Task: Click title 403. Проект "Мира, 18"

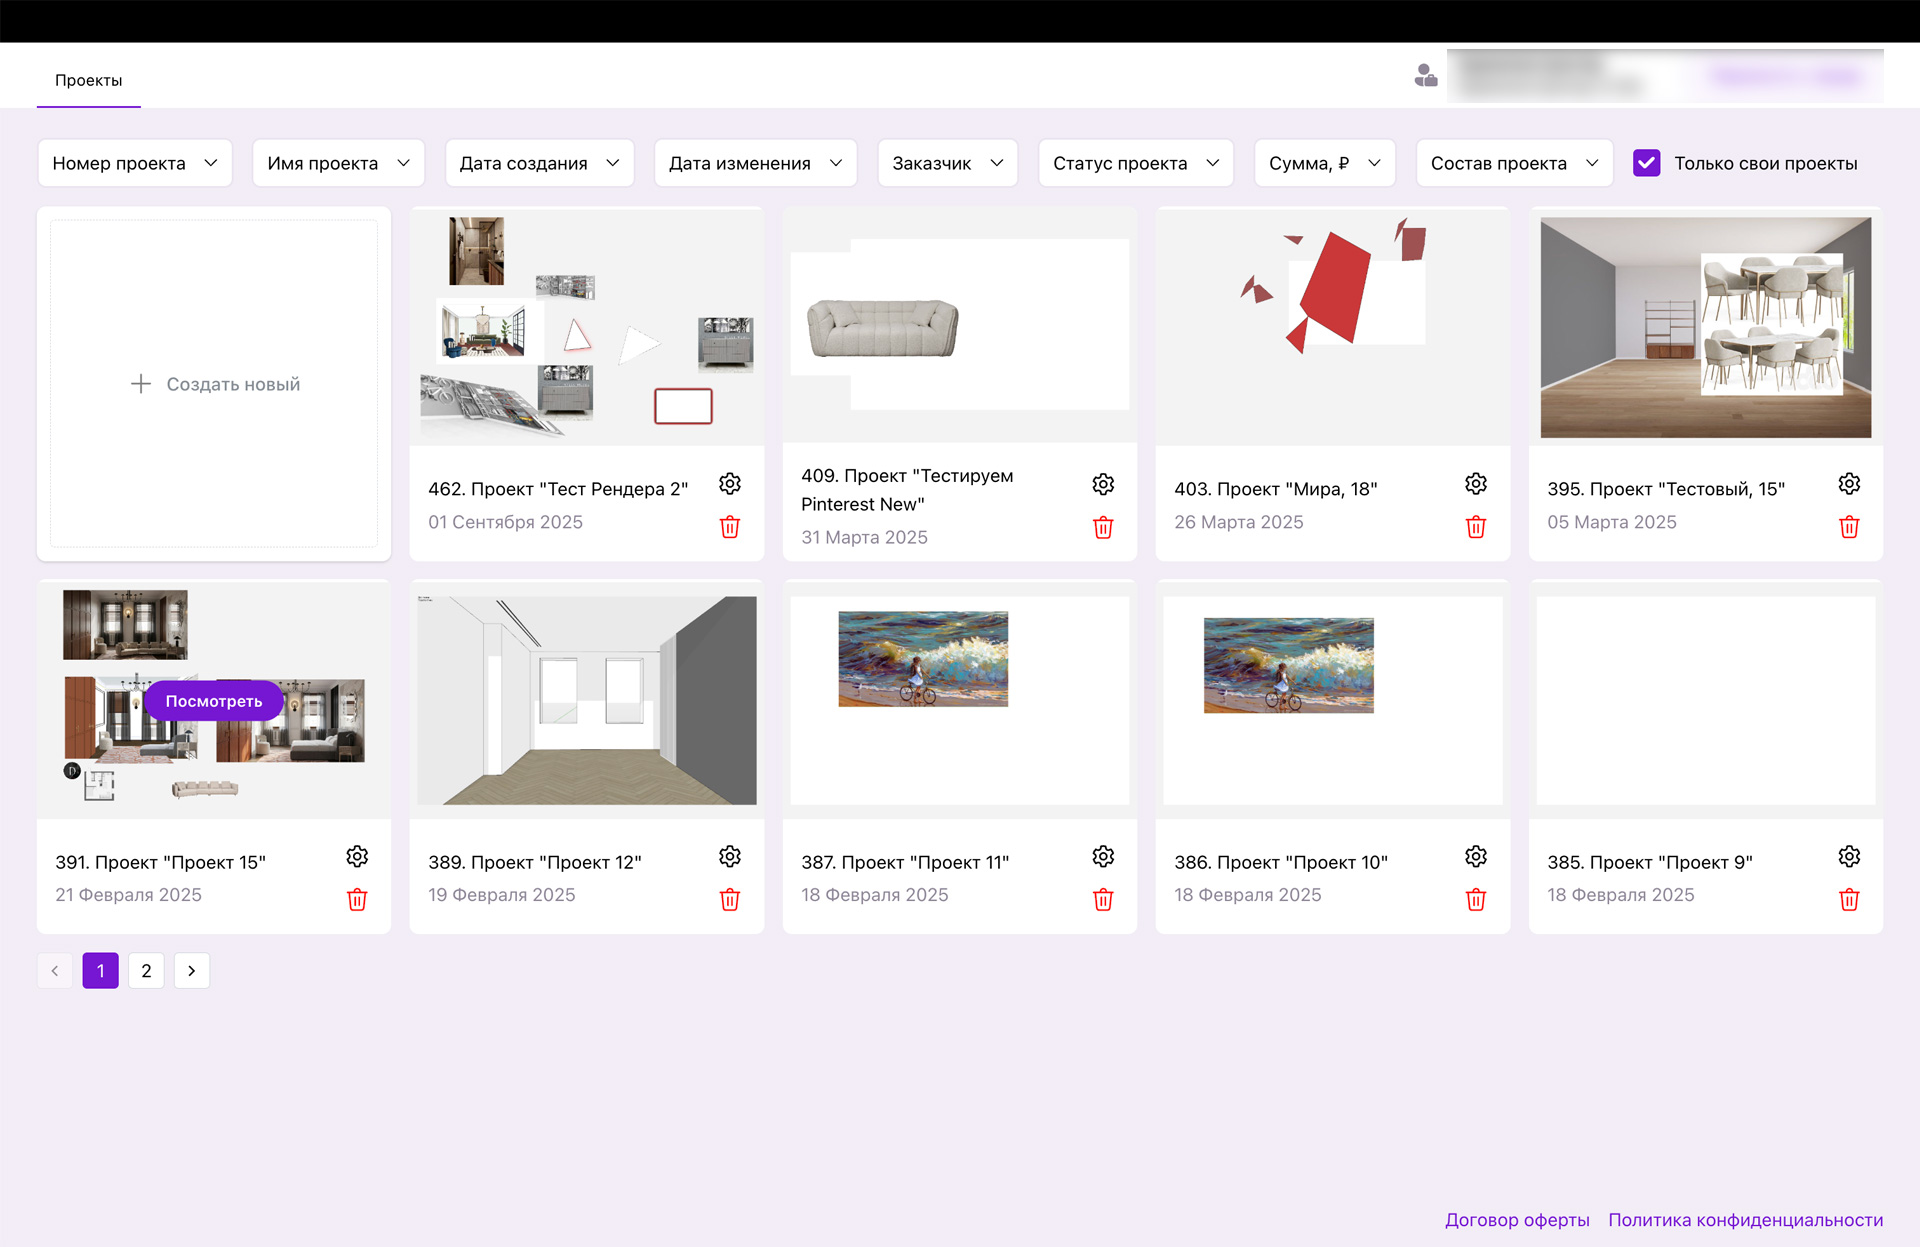Action: pyautogui.click(x=1276, y=489)
